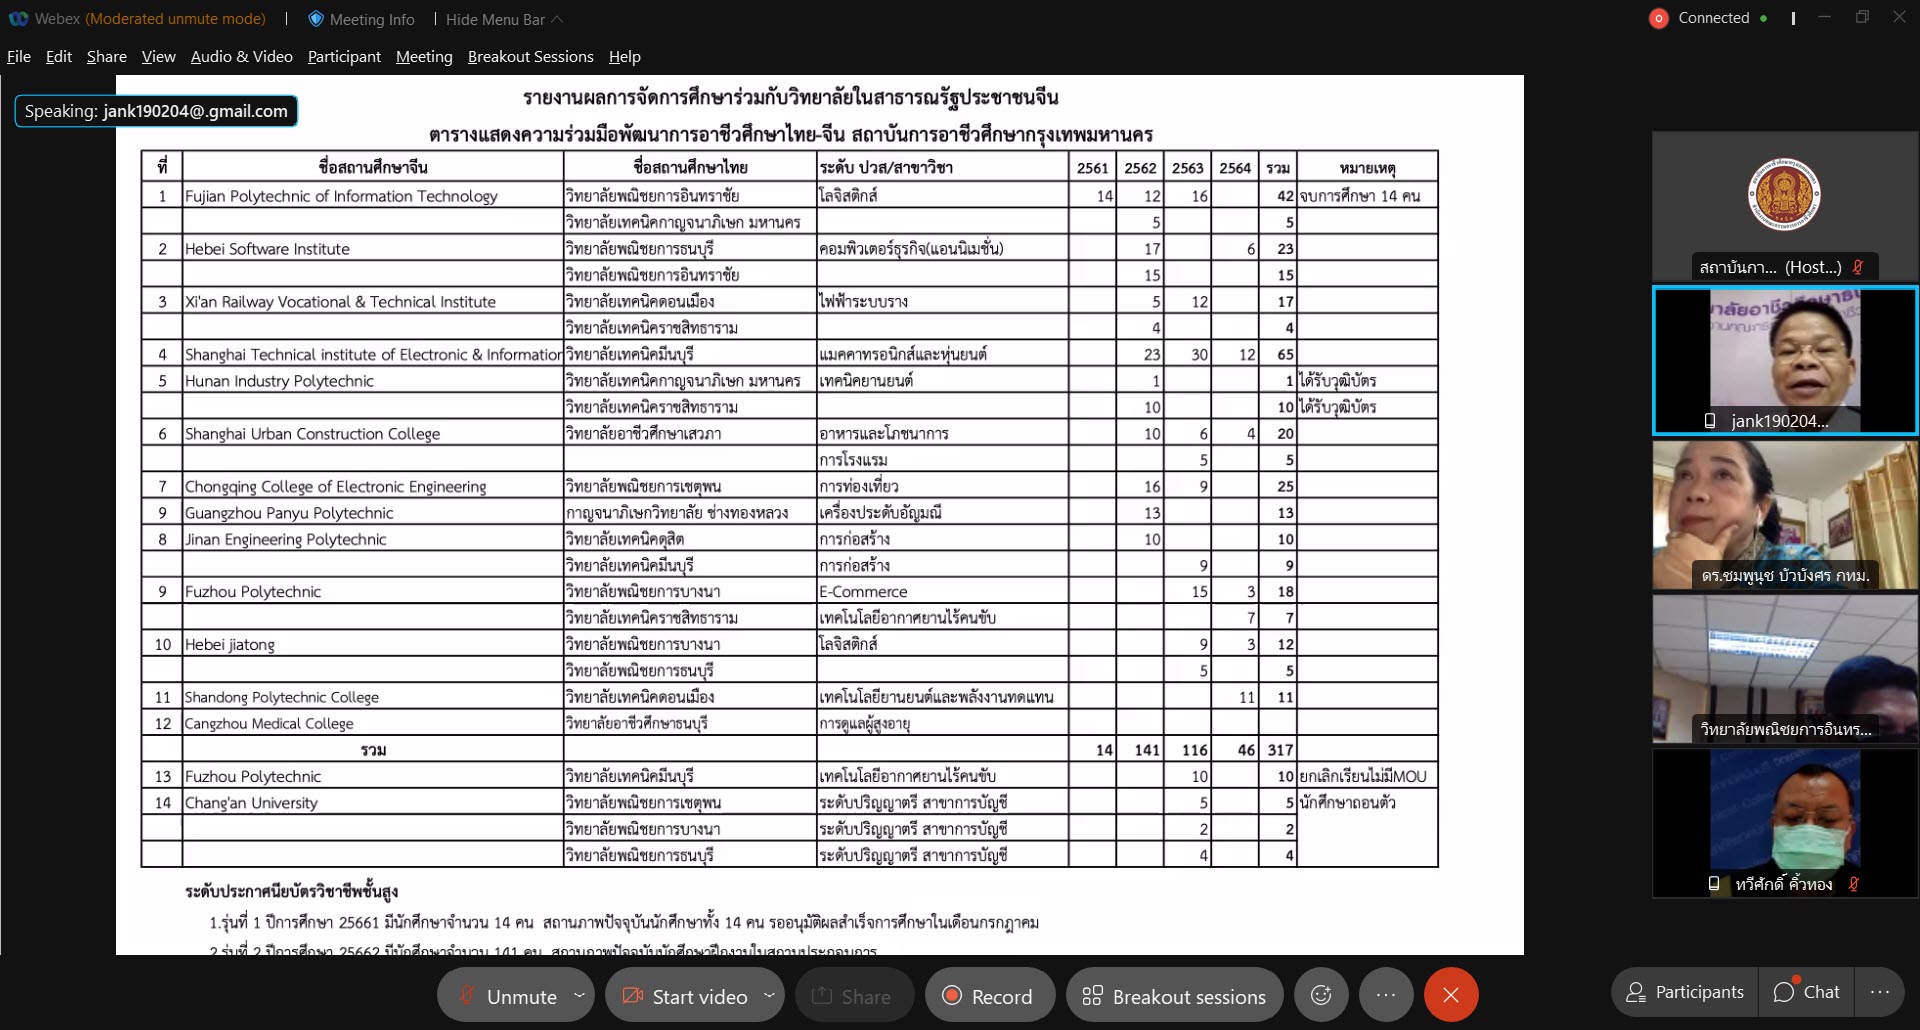Open the Share menu
Screen dimensions: 1920x1030
(107, 57)
